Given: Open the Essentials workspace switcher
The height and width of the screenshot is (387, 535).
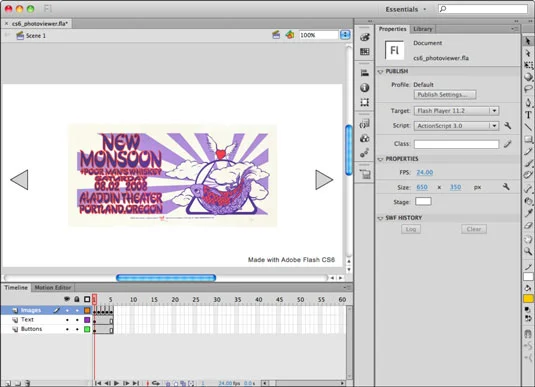Looking at the screenshot, I should point(406,9).
